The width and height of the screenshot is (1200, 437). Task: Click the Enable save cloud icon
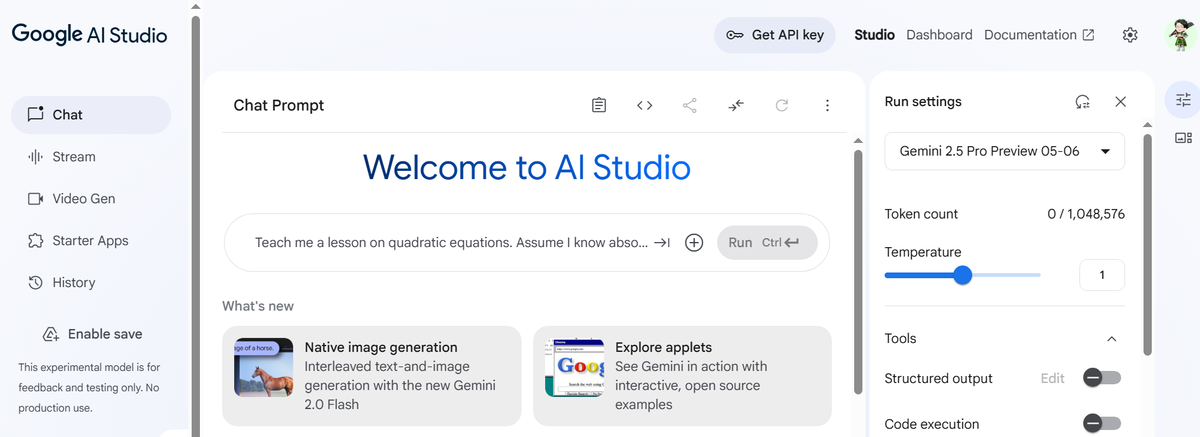[x=51, y=334]
